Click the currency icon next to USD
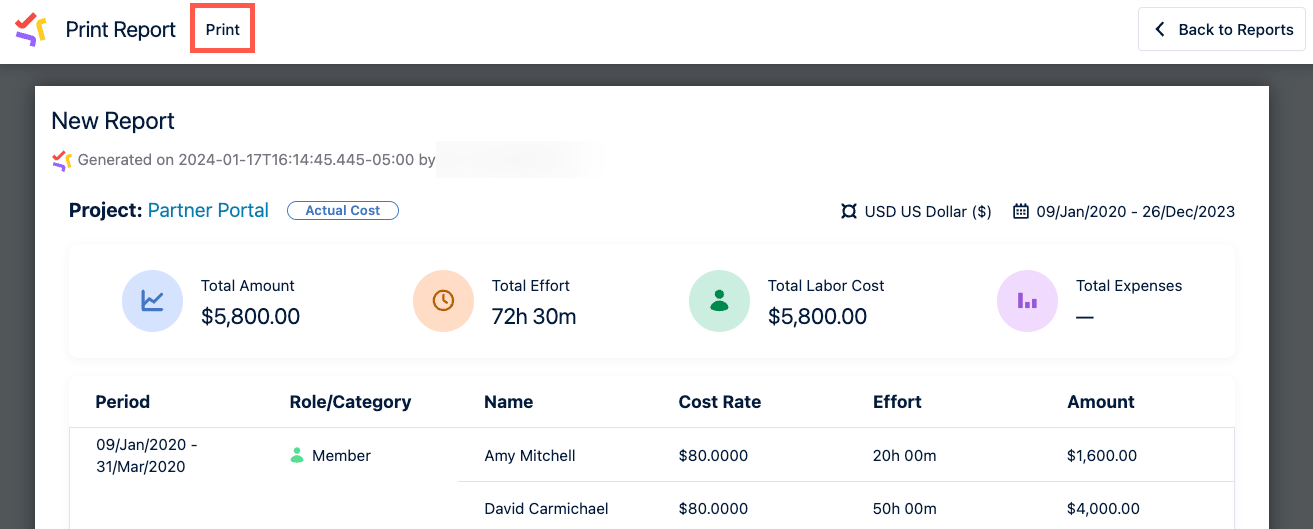The height and width of the screenshot is (529, 1313). click(849, 211)
